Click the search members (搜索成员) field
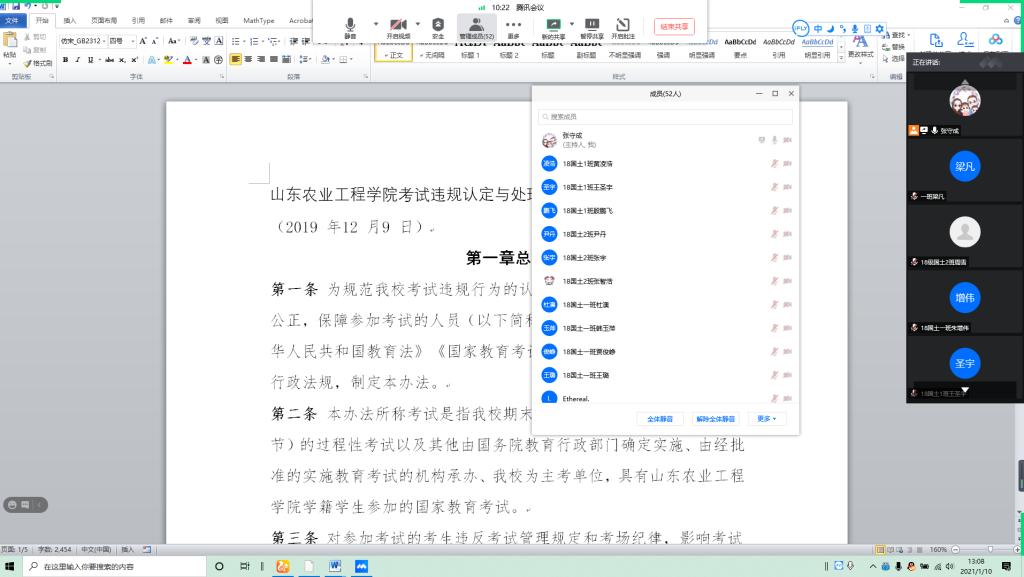 [665, 117]
